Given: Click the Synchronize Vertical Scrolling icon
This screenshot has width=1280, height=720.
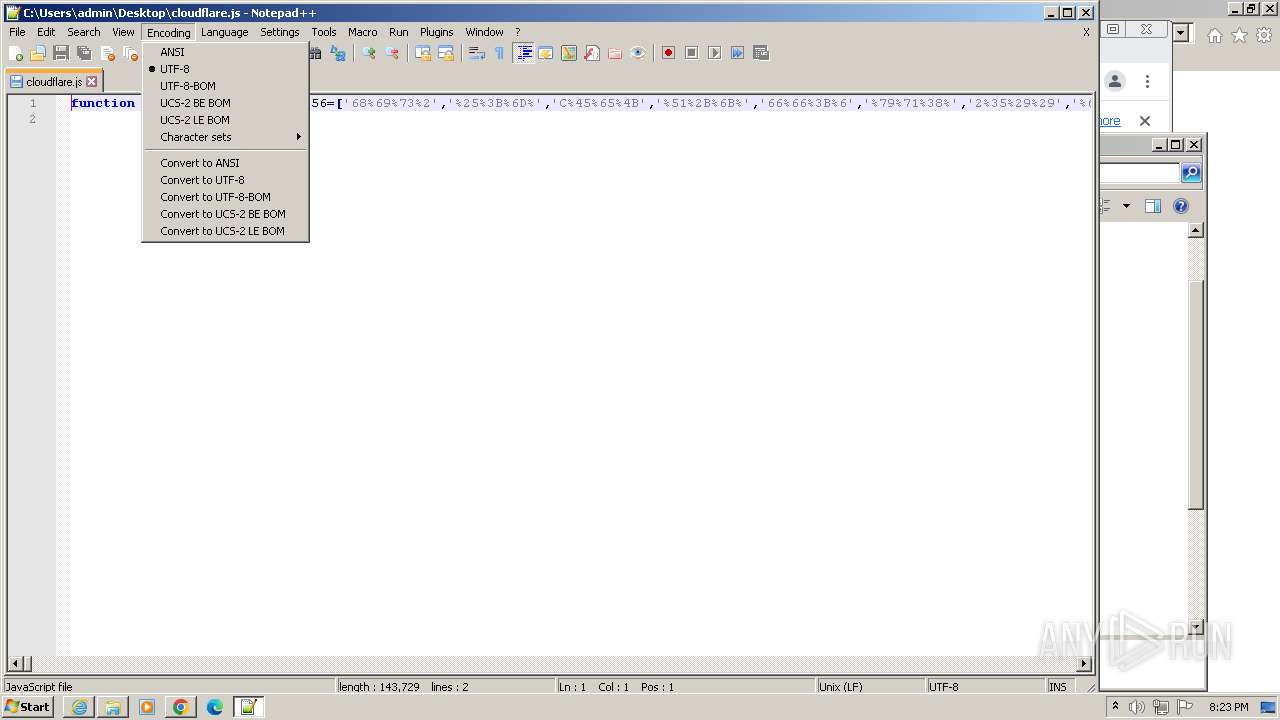Looking at the screenshot, I should pos(423,53).
